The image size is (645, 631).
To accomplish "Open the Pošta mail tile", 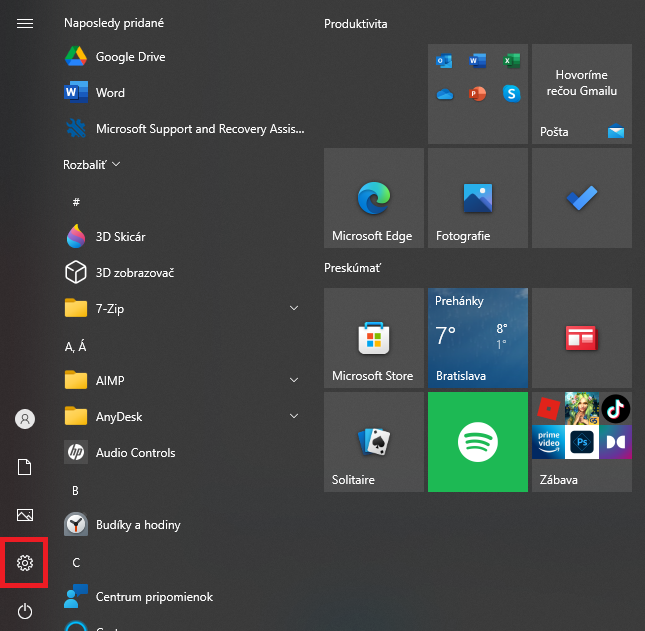I will [x=582, y=94].
